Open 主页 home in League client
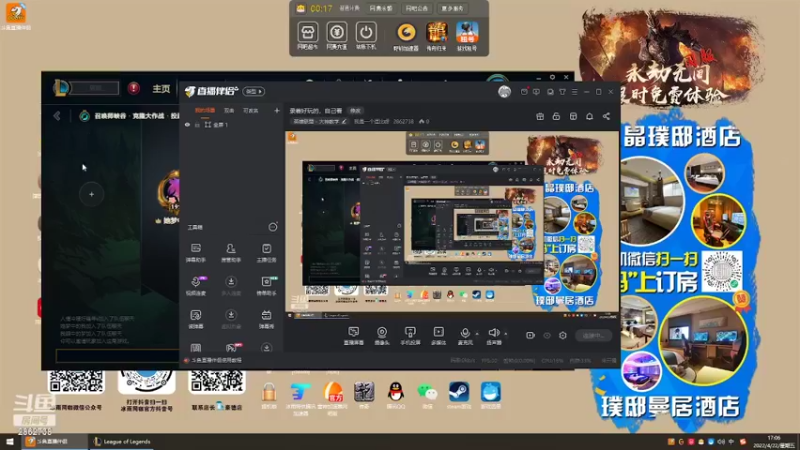 click(161, 88)
